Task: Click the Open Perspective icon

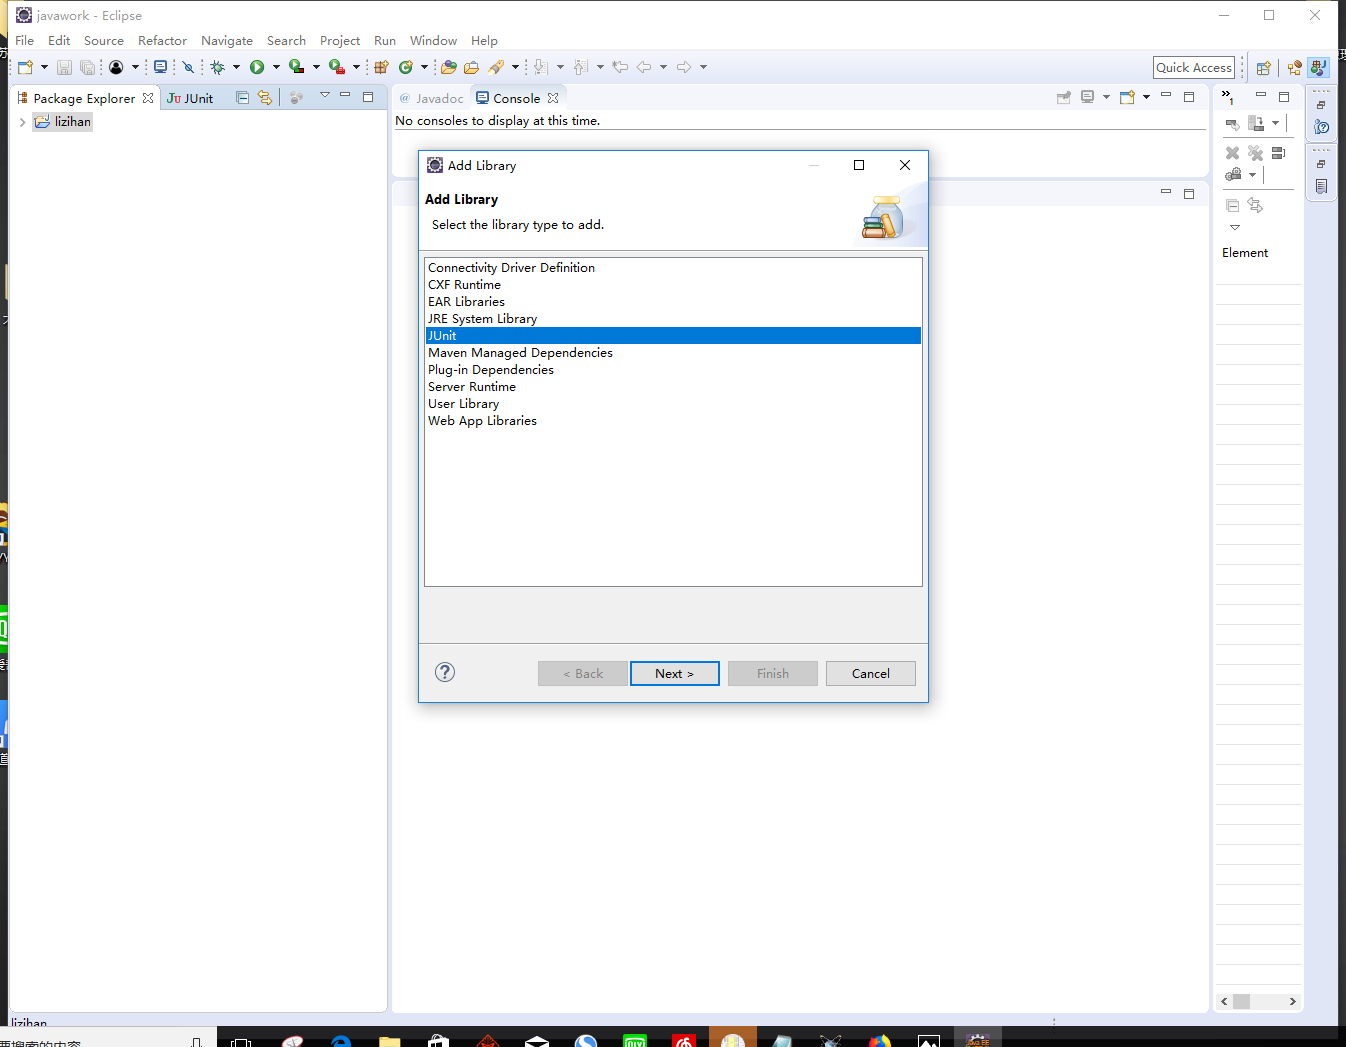Action: click(1264, 68)
